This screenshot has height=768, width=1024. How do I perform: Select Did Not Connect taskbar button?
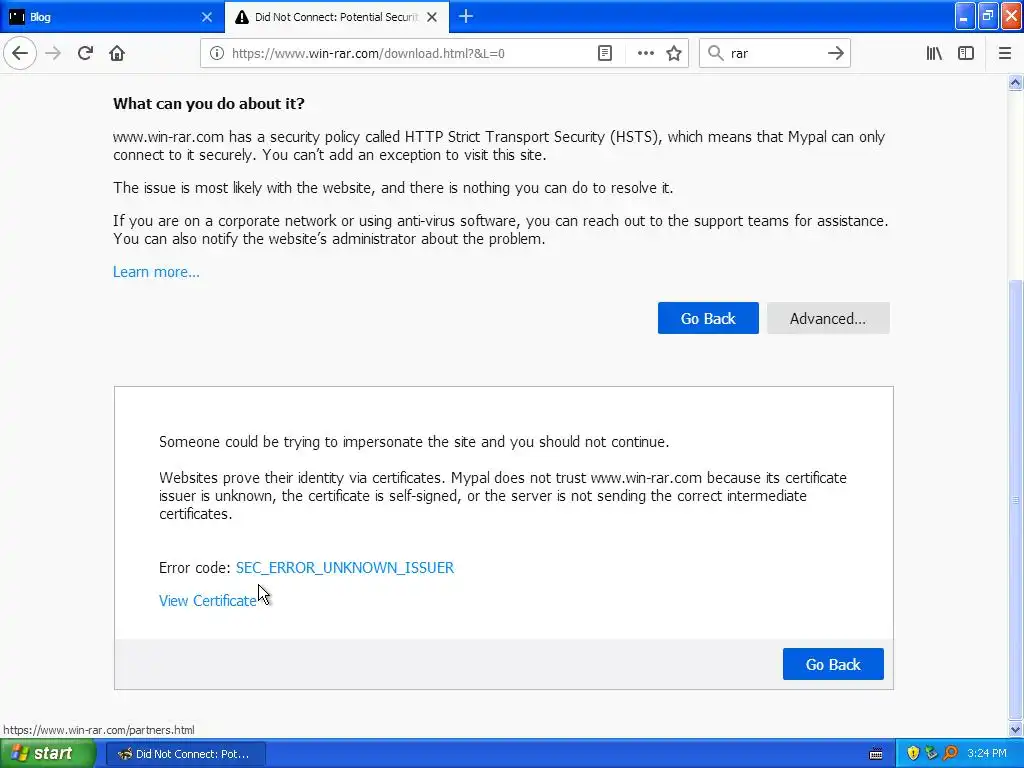tap(185, 754)
